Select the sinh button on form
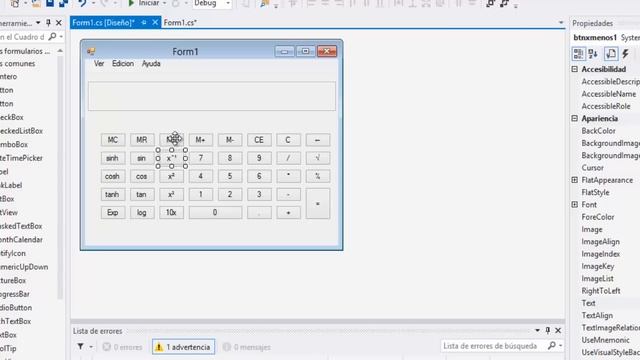640x360 pixels. tap(113, 158)
